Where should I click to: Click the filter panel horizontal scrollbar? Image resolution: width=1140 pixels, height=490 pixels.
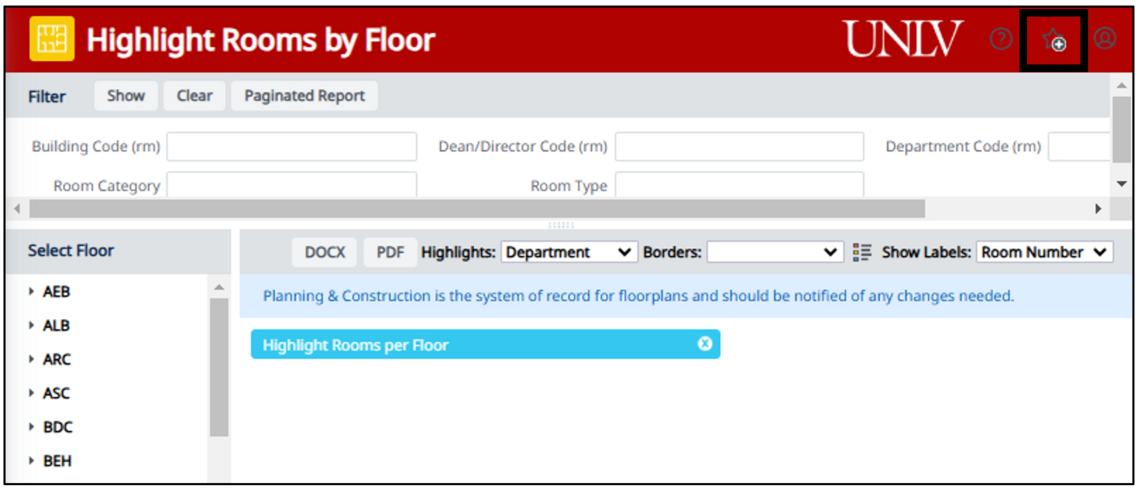point(477,209)
